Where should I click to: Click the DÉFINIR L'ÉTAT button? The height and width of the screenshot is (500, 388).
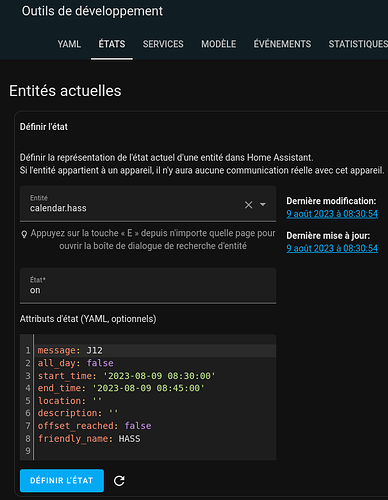(x=62, y=481)
